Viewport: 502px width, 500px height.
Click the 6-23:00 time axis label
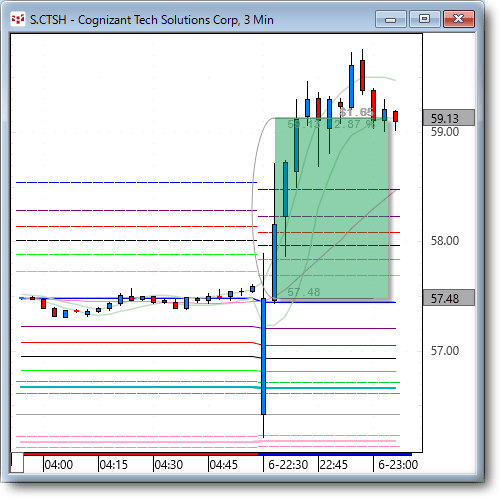[x=398, y=465]
